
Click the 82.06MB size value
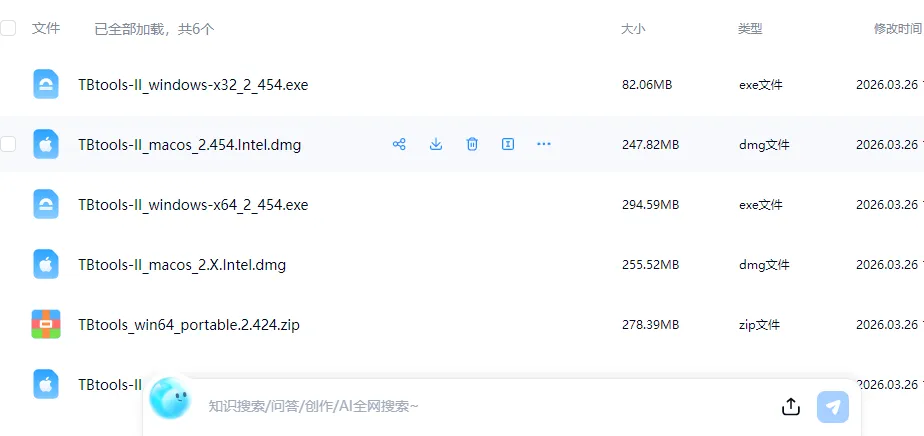[x=647, y=85]
